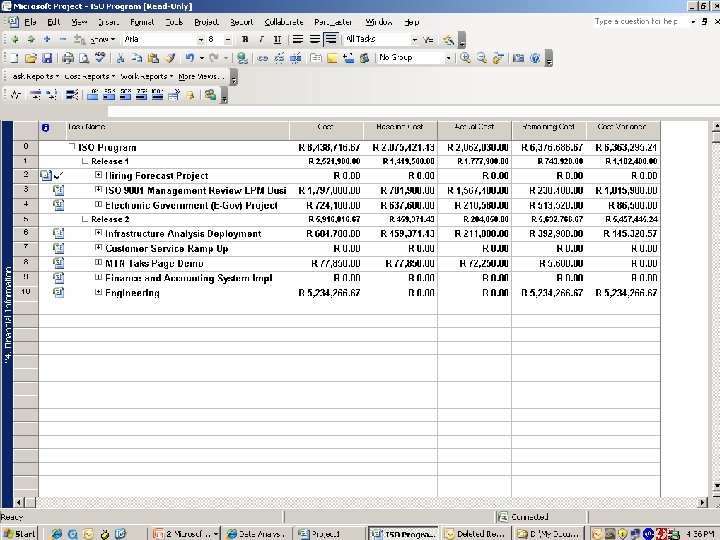Click the Cut scissors icon
The image size is (720, 540).
point(121,58)
